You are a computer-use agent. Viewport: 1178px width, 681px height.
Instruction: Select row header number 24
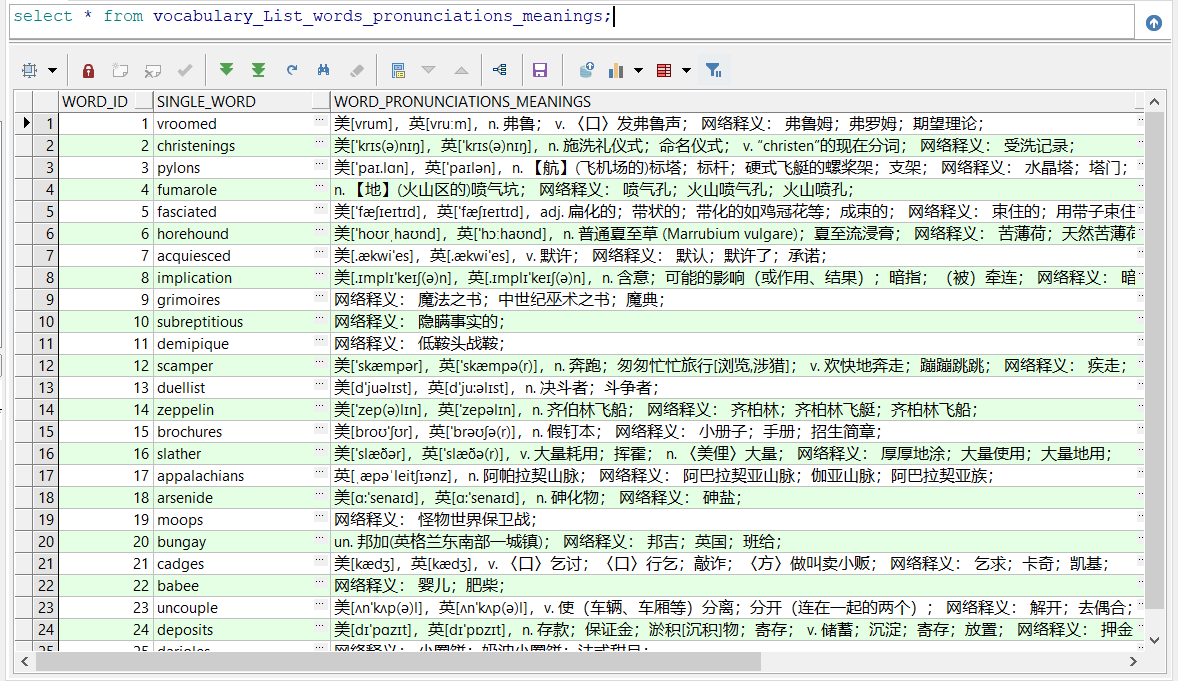(46, 629)
